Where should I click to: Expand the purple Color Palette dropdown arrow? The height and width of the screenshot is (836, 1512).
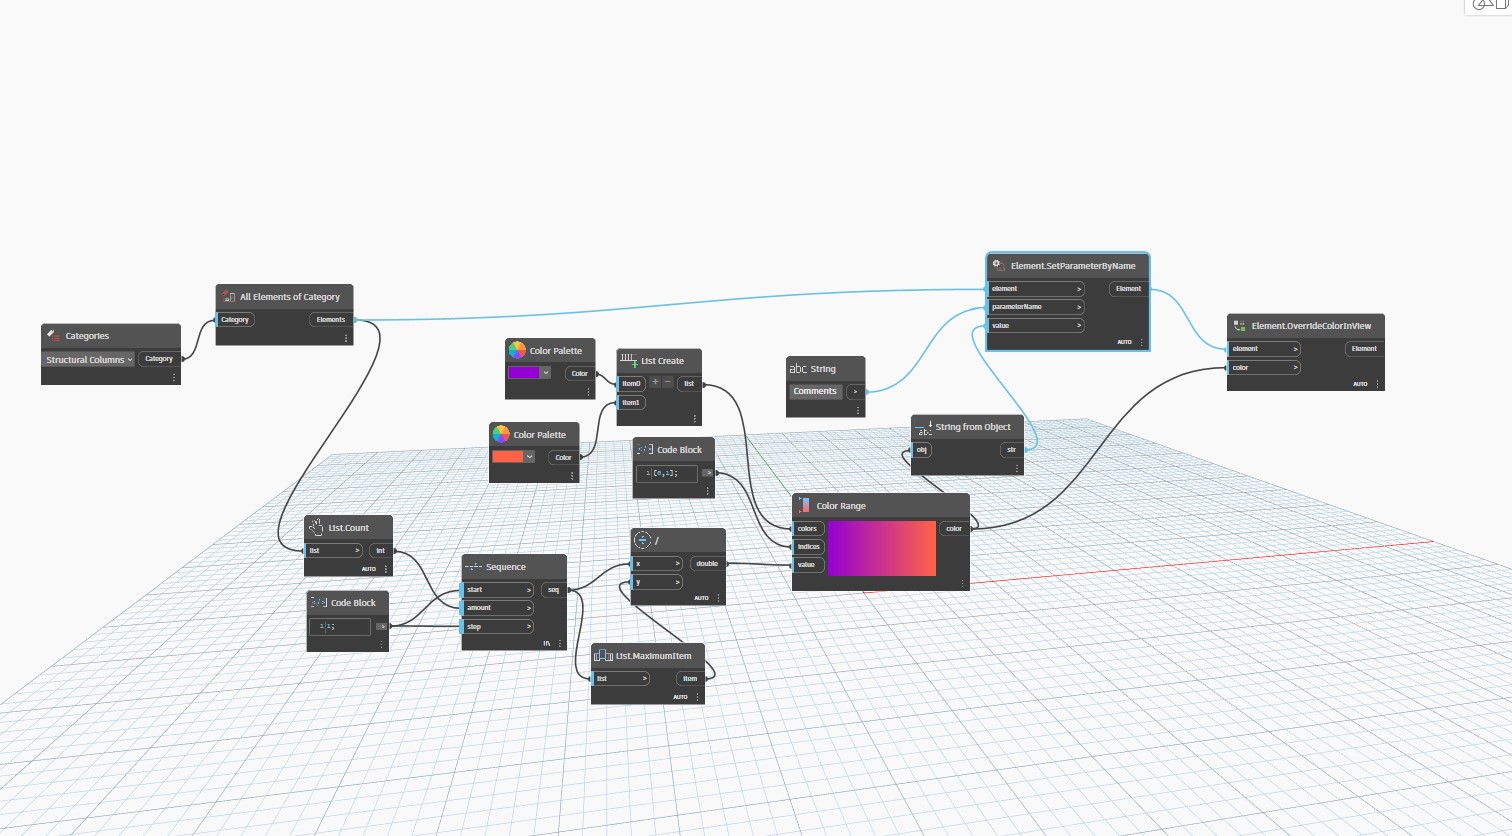click(x=546, y=373)
